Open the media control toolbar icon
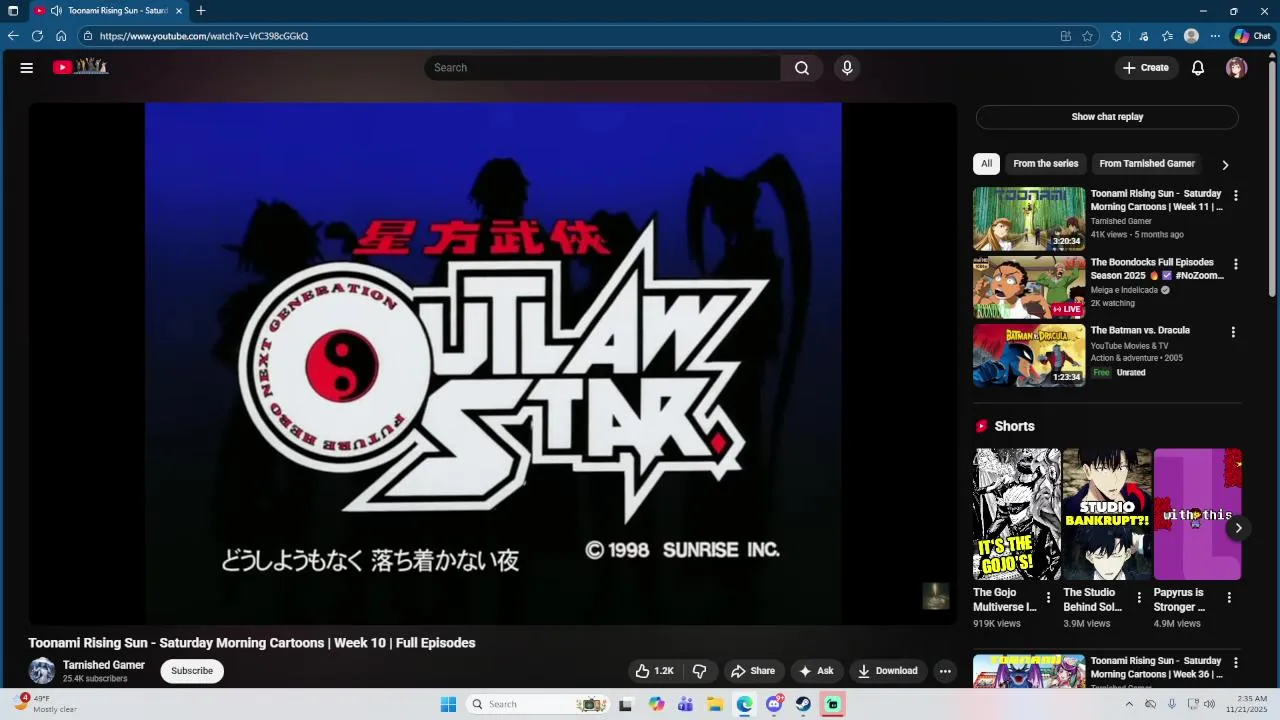The image size is (1280, 720). click(1144, 36)
